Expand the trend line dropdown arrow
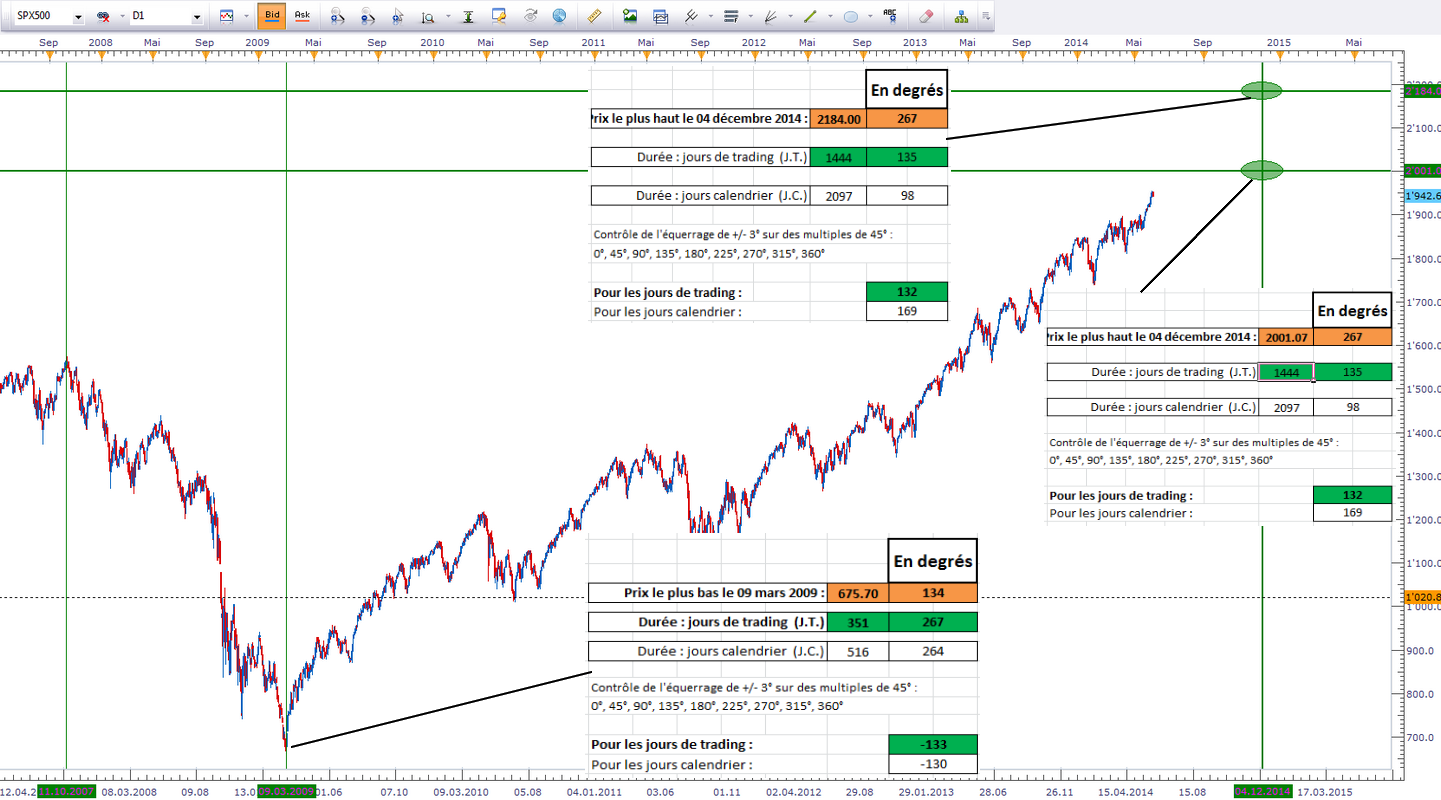 click(830, 17)
